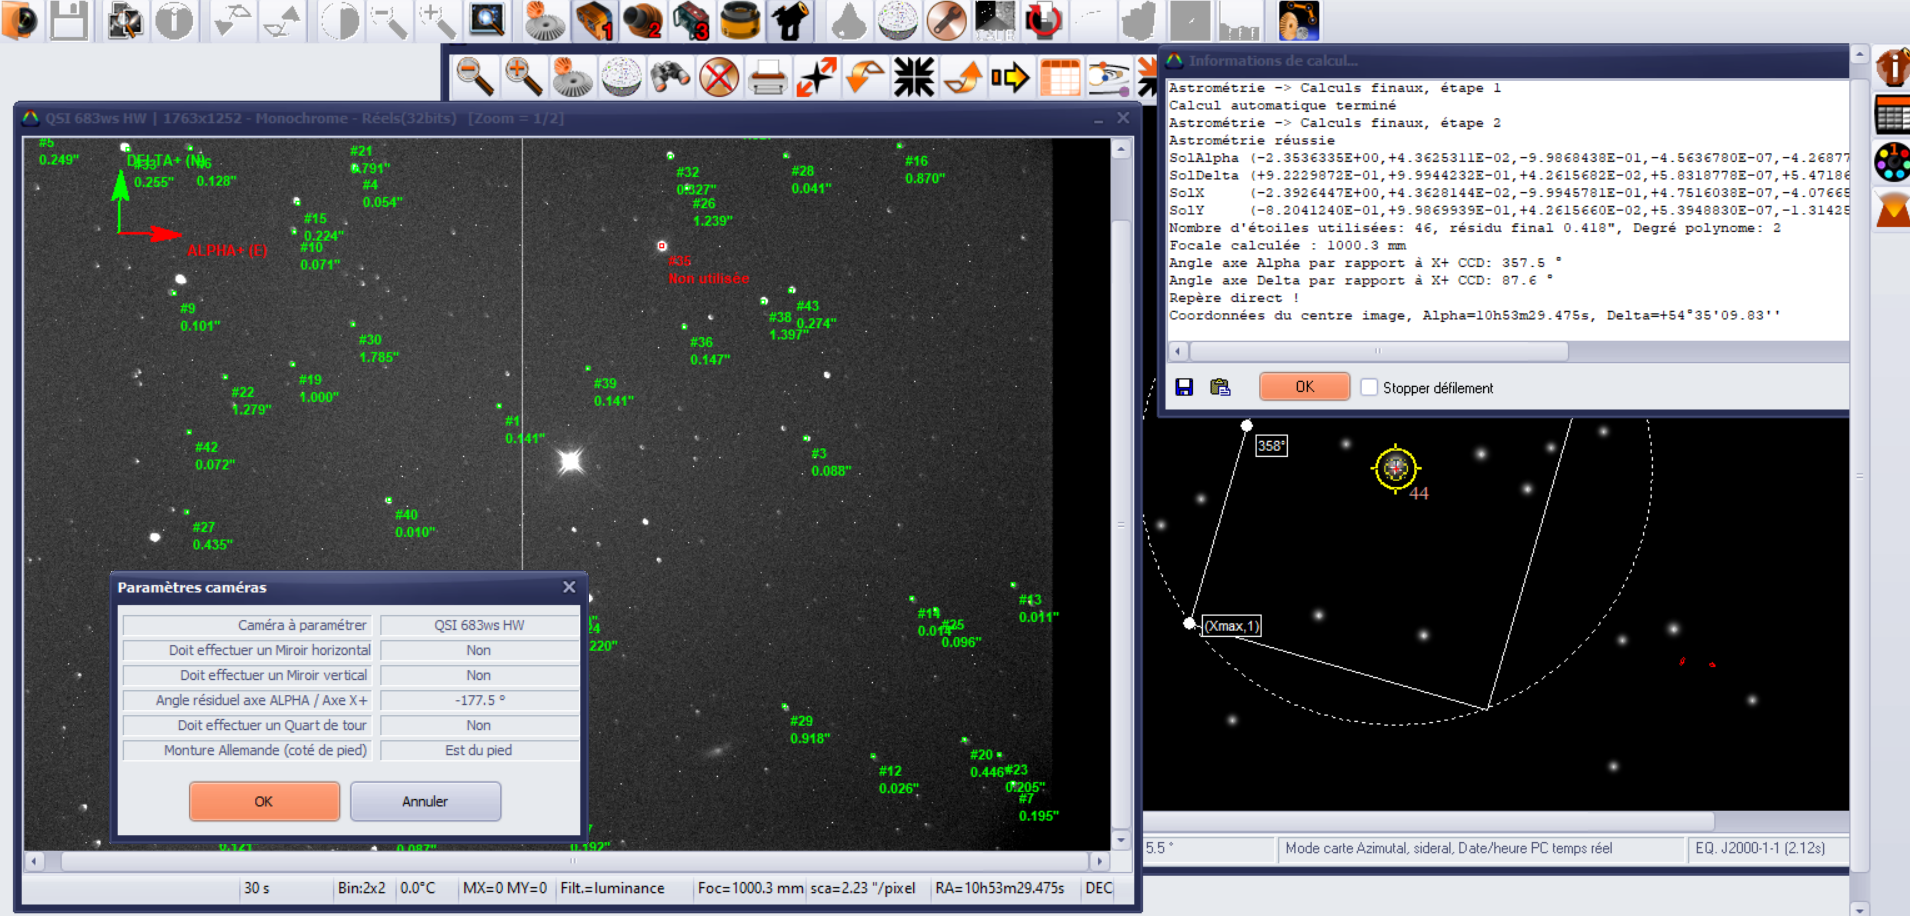Click the camera 1 toolbar icon
The height and width of the screenshot is (916, 1910).
[594, 21]
